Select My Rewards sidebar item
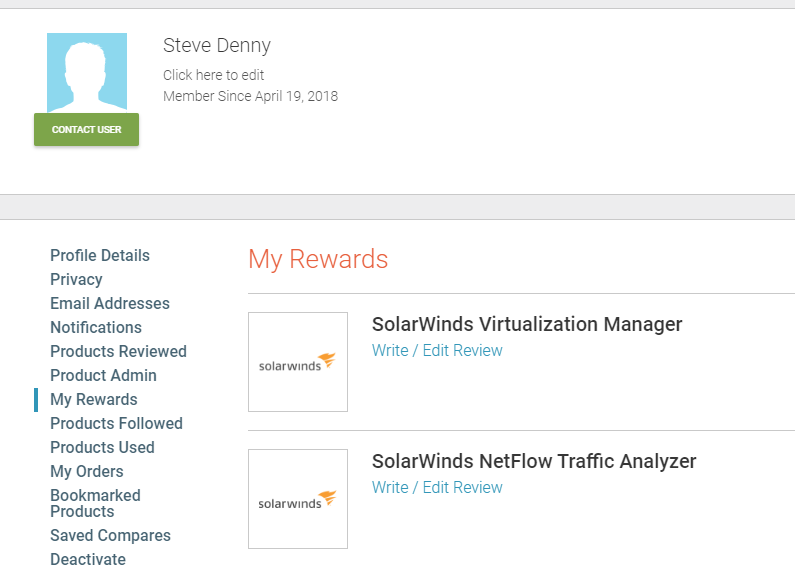The height and width of the screenshot is (570, 795). click(x=94, y=400)
